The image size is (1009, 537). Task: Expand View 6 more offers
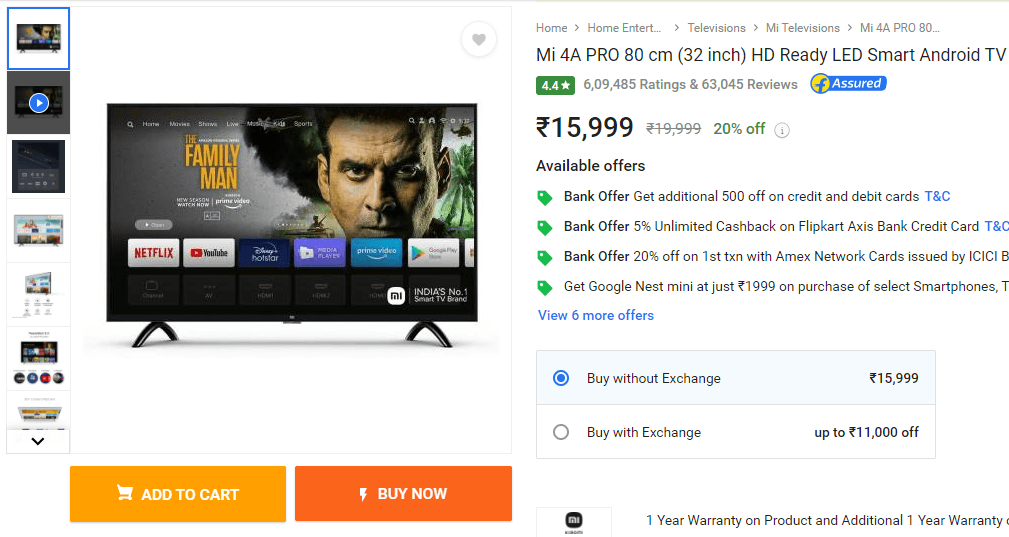596,315
